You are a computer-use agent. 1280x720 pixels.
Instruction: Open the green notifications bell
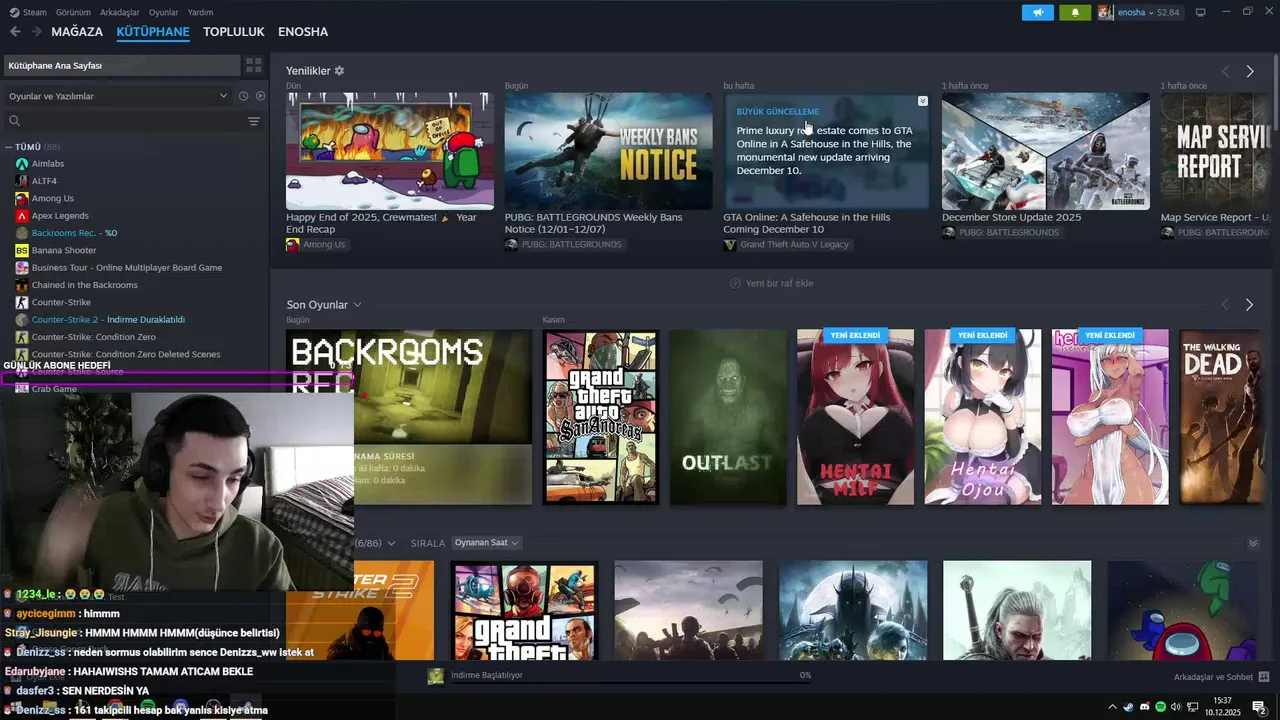(1075, 12)
